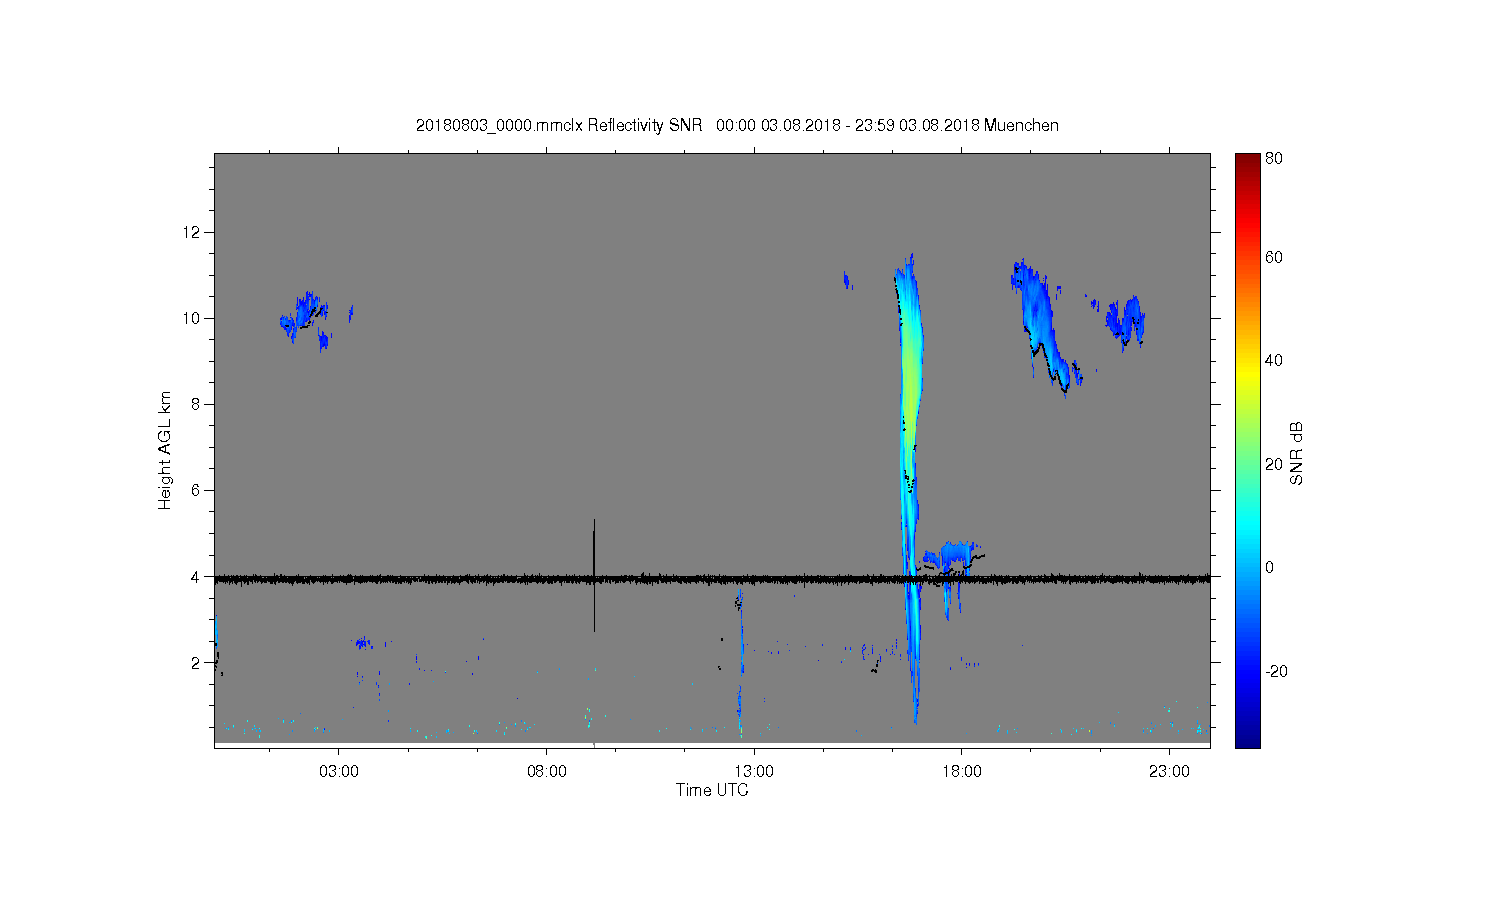Click the colorbar label '20'
The width and height of the screenshot is (1500, 900).
coord(1274,464)
